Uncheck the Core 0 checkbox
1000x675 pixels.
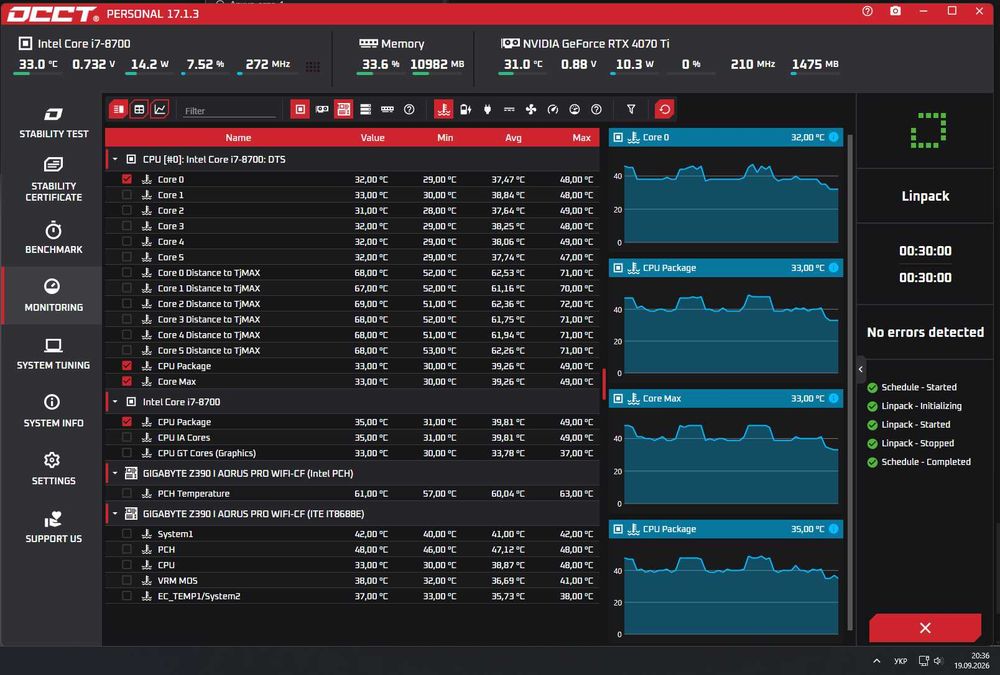click(x=127, y=179)
